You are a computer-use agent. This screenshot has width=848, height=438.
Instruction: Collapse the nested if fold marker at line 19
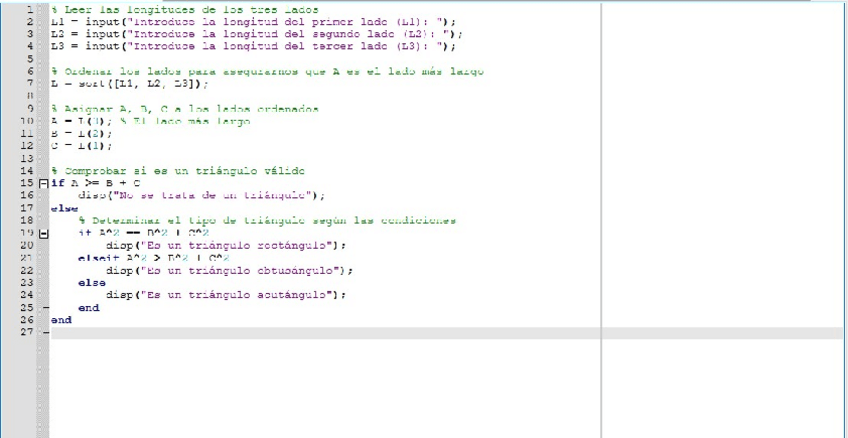tap(44, 234)
